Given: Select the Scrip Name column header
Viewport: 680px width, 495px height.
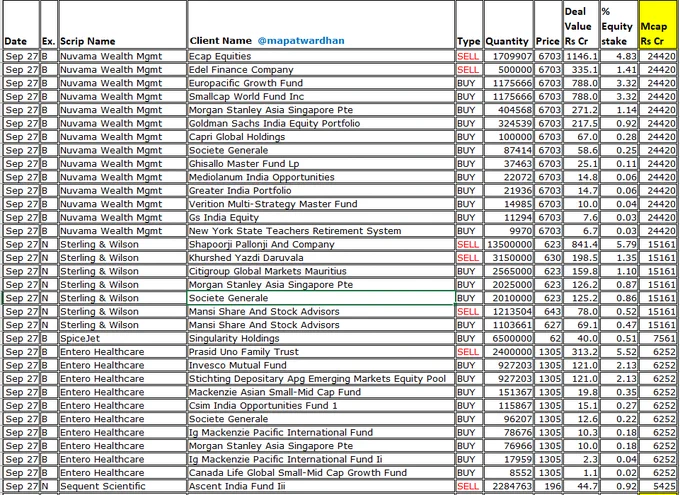Looking at the screenshot, I should (122, 25).
